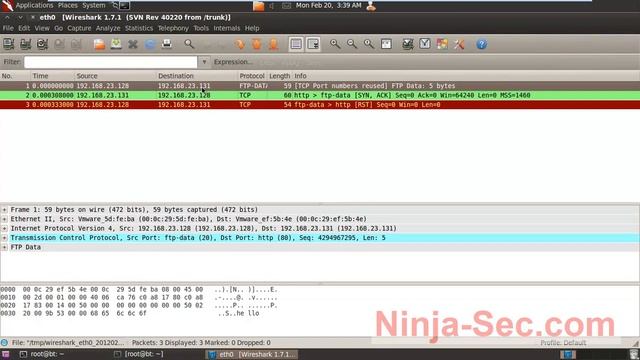Open the Internals menu
Screen dimensions: 640x360
click(x=227, y=28)
